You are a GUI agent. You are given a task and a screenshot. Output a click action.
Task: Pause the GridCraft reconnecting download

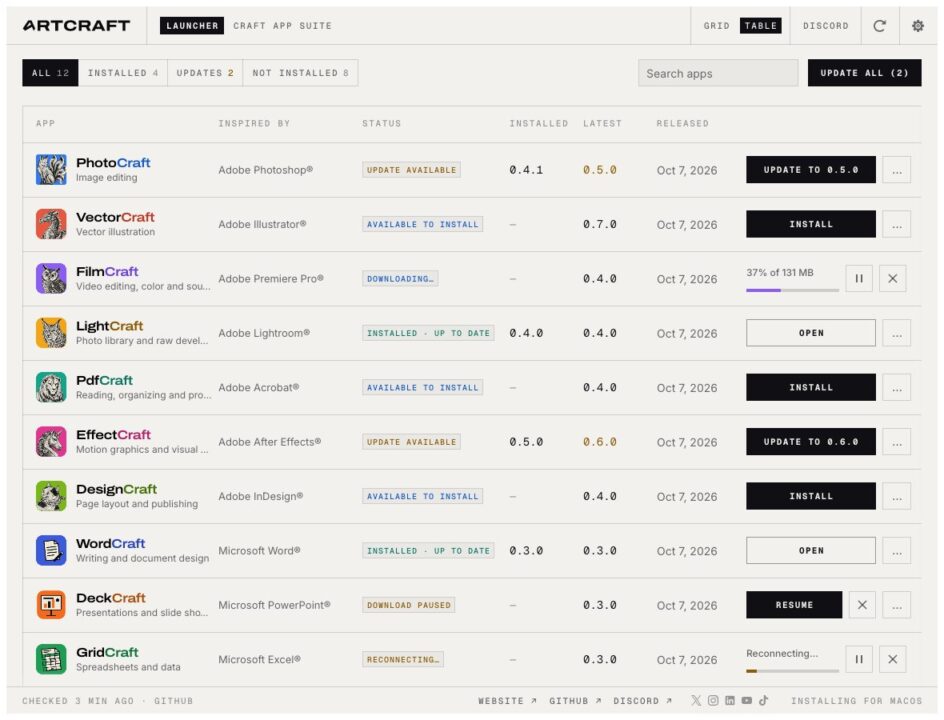tap(859, 659)
